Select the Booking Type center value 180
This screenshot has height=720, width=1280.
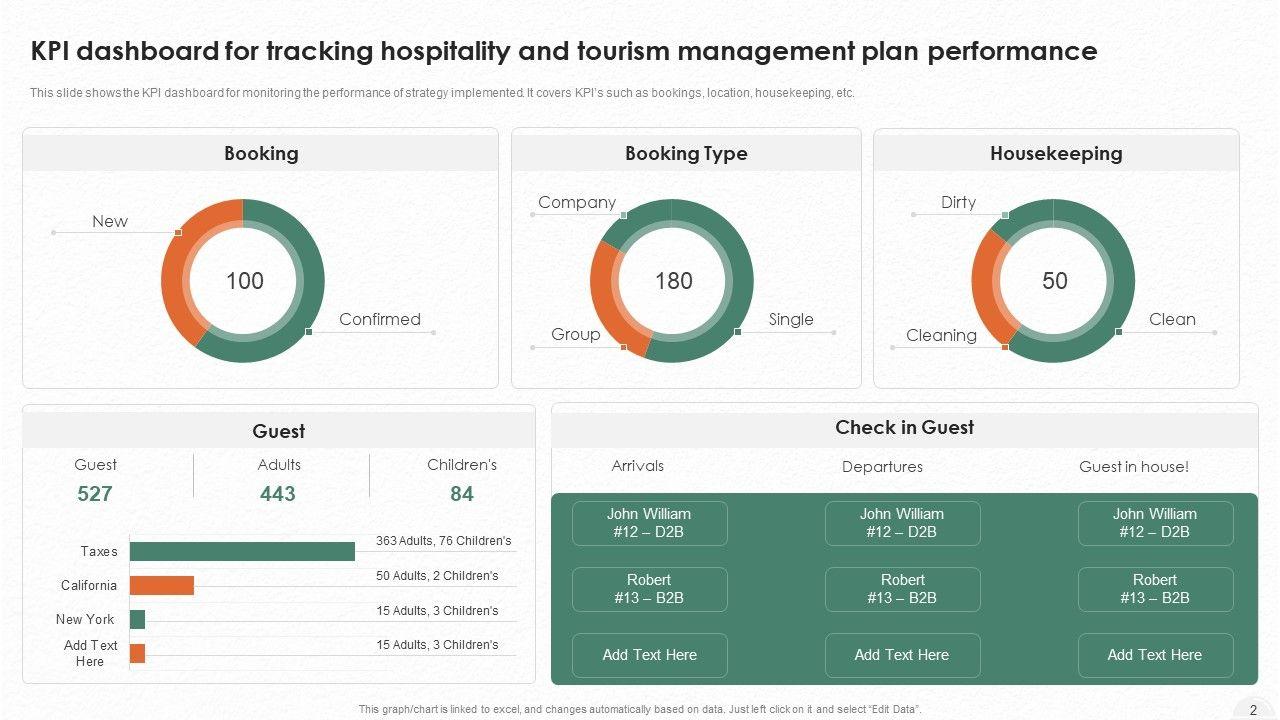pos(673,281)
